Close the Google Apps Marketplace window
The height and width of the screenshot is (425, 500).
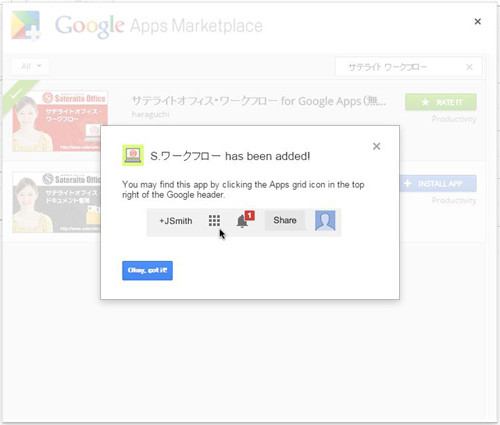pyautogui.click(x=477, y=21)
